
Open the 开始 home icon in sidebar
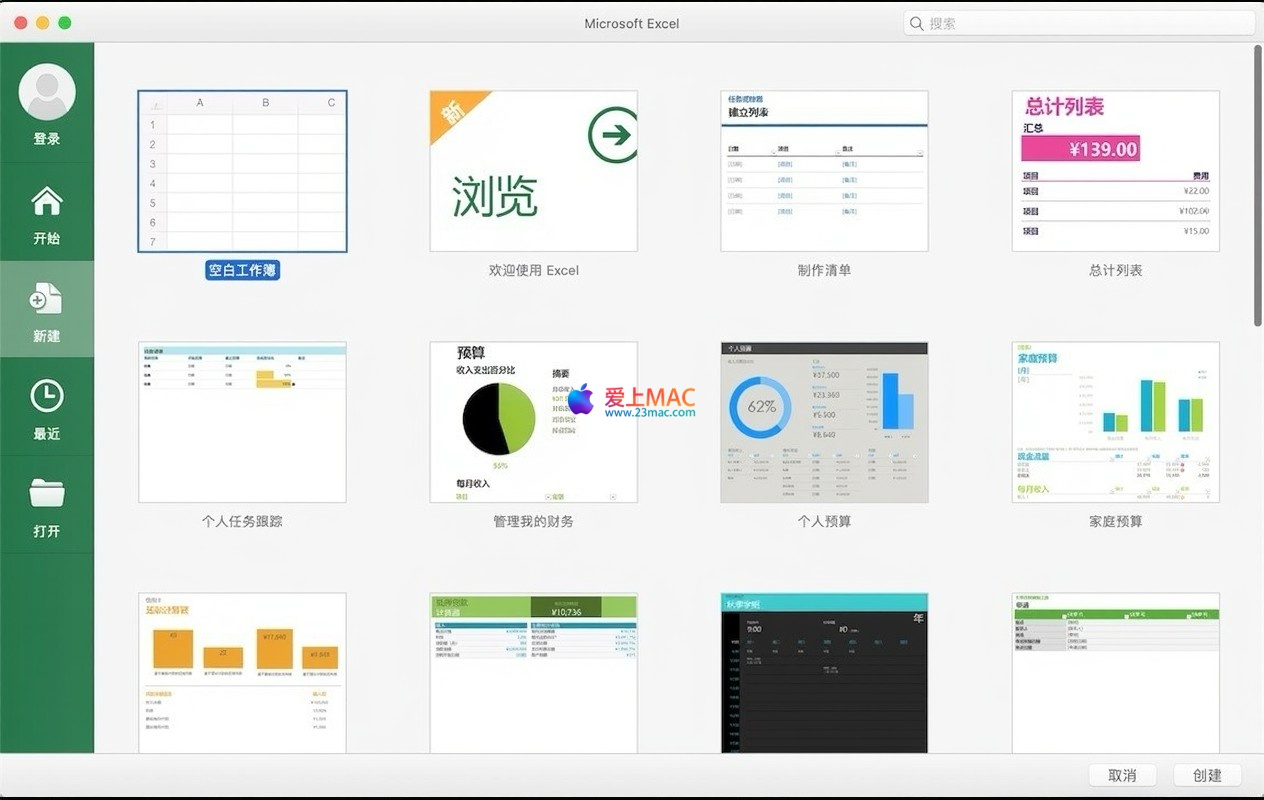click(x=47, y=202)
